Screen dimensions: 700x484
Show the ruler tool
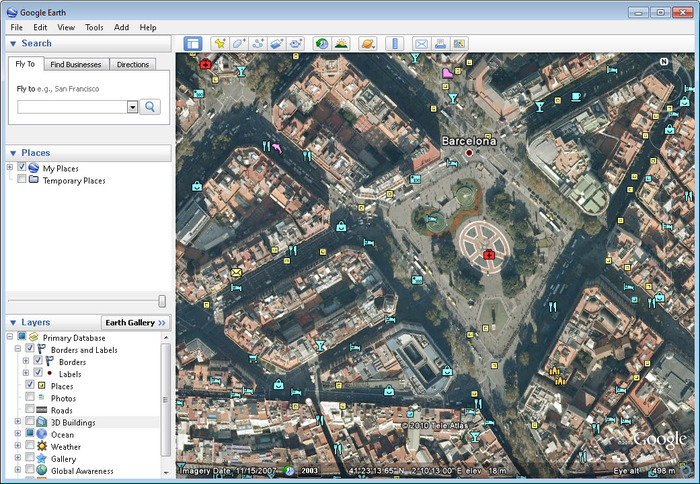394,44
